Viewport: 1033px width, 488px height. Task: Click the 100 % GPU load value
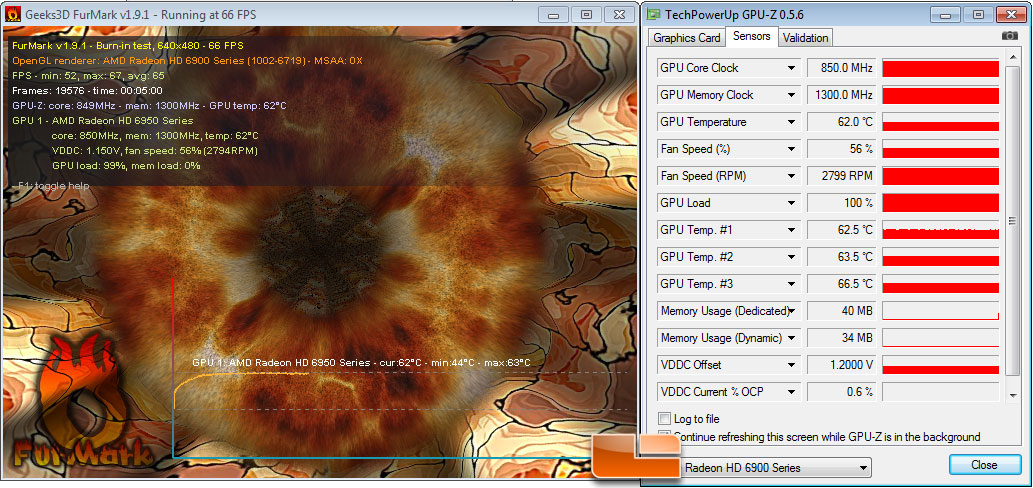(x=841, y=203)
